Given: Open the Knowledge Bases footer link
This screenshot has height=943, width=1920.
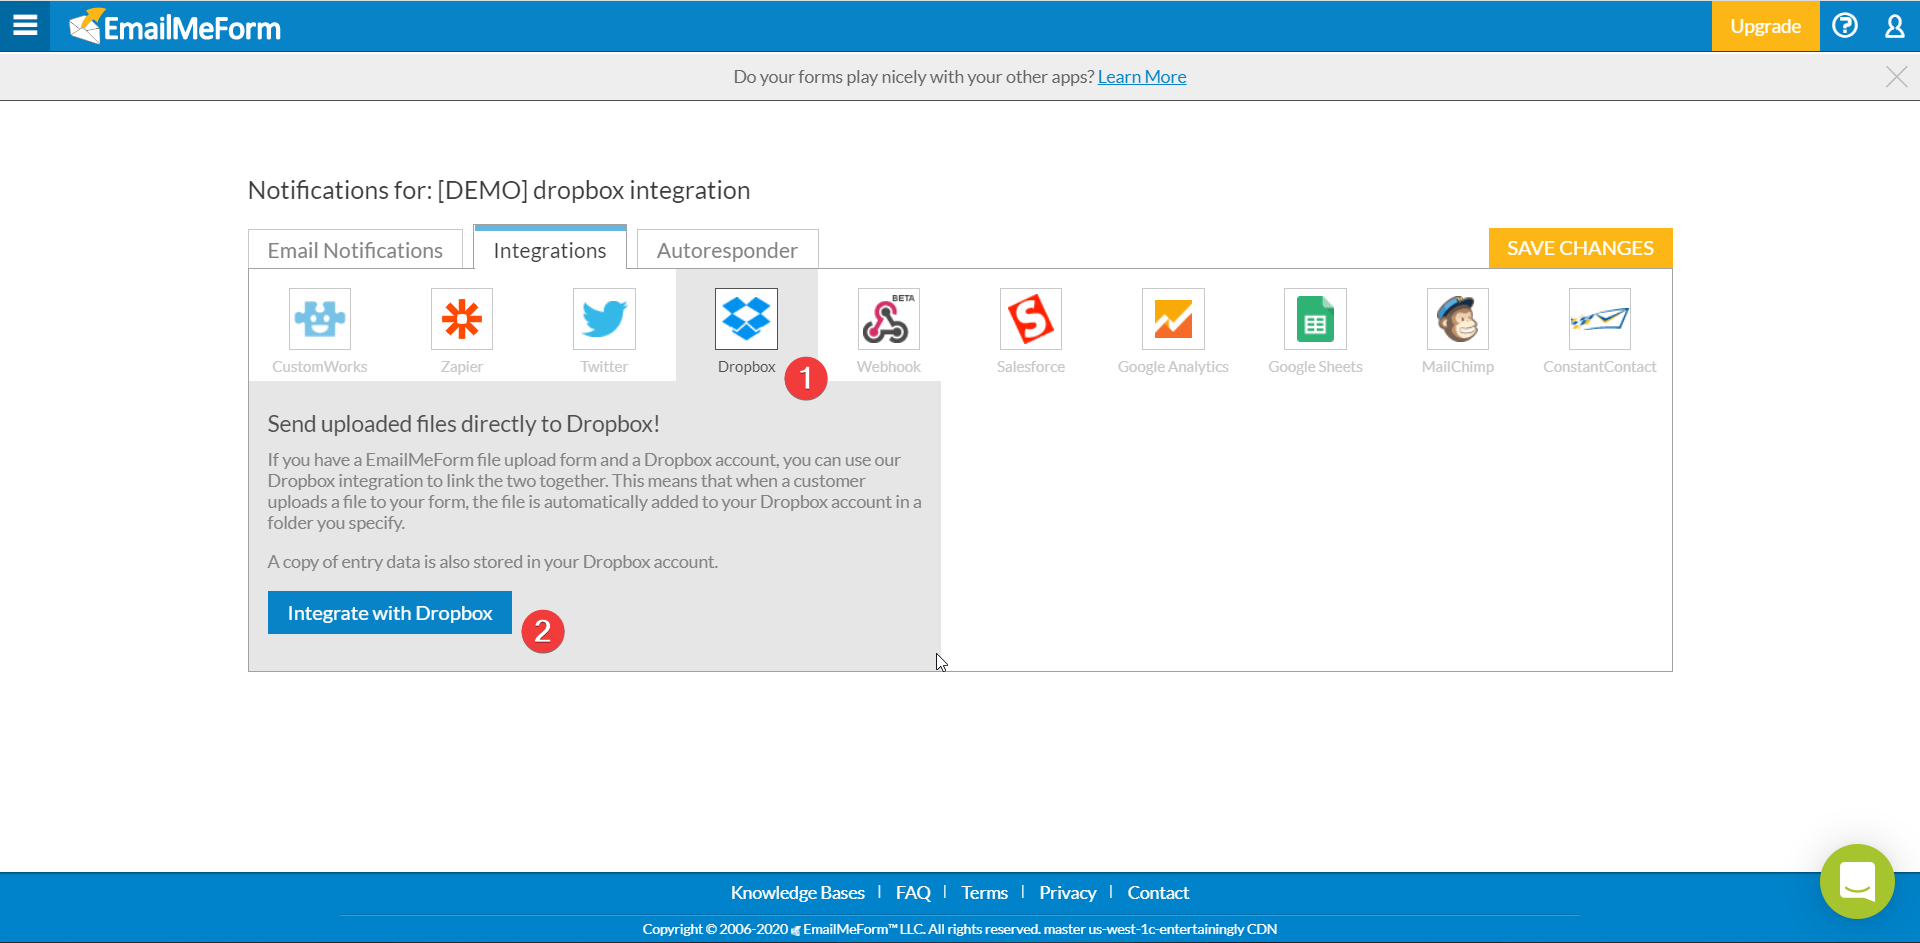Looking at the screenshot, I should coord(797,893).
